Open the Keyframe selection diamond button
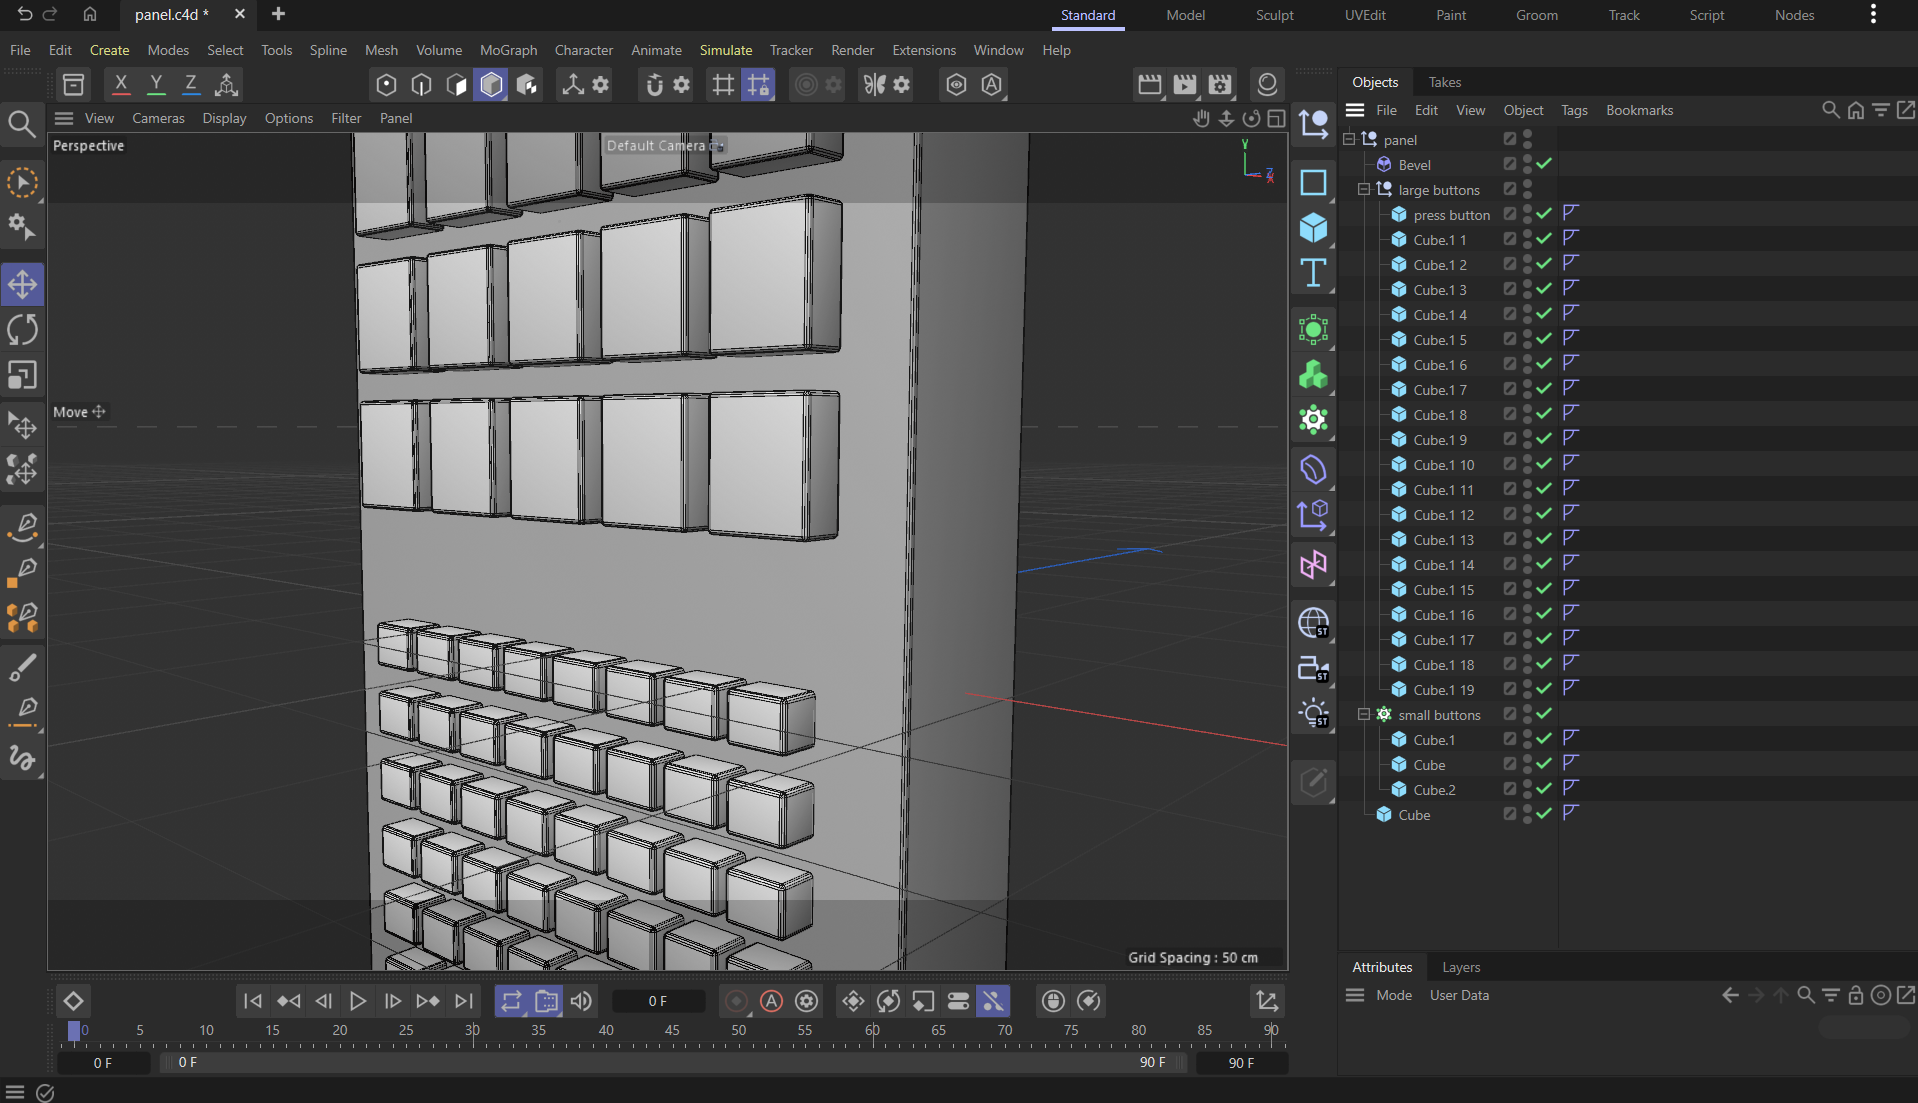1918x1103 pixels. (73, 1001)
